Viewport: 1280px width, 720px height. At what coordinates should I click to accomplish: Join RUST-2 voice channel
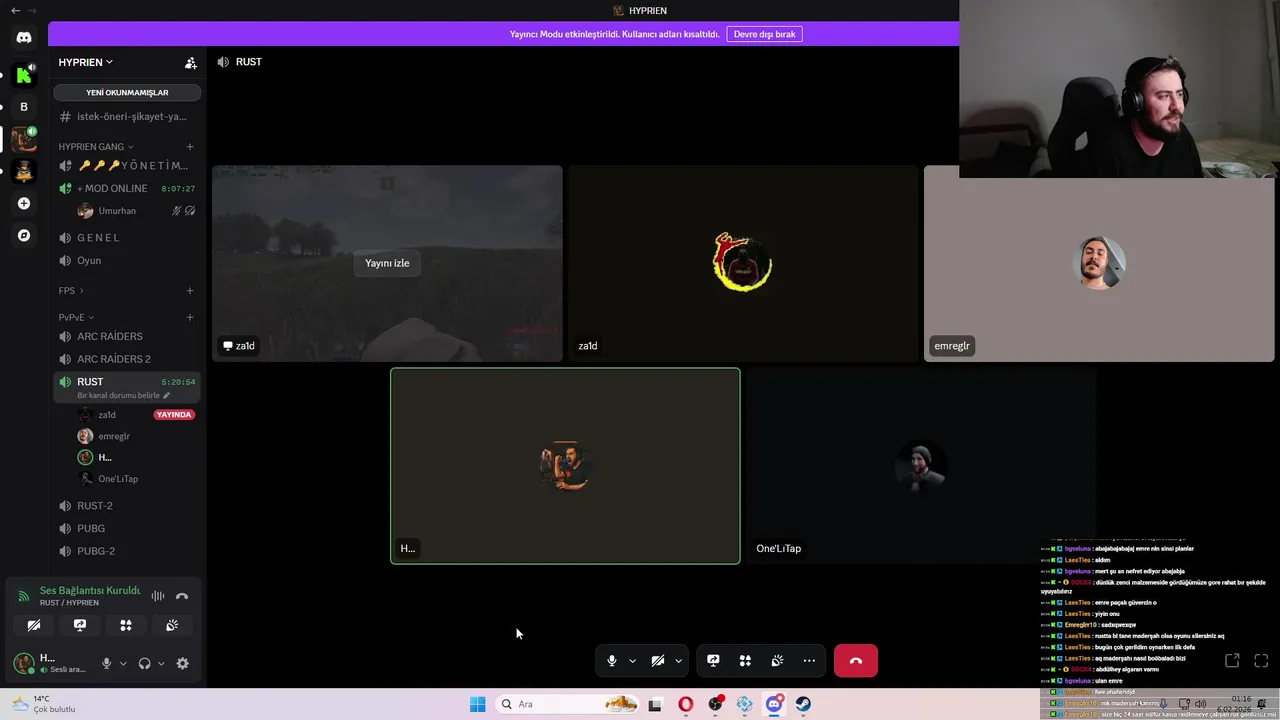point(127,506)
